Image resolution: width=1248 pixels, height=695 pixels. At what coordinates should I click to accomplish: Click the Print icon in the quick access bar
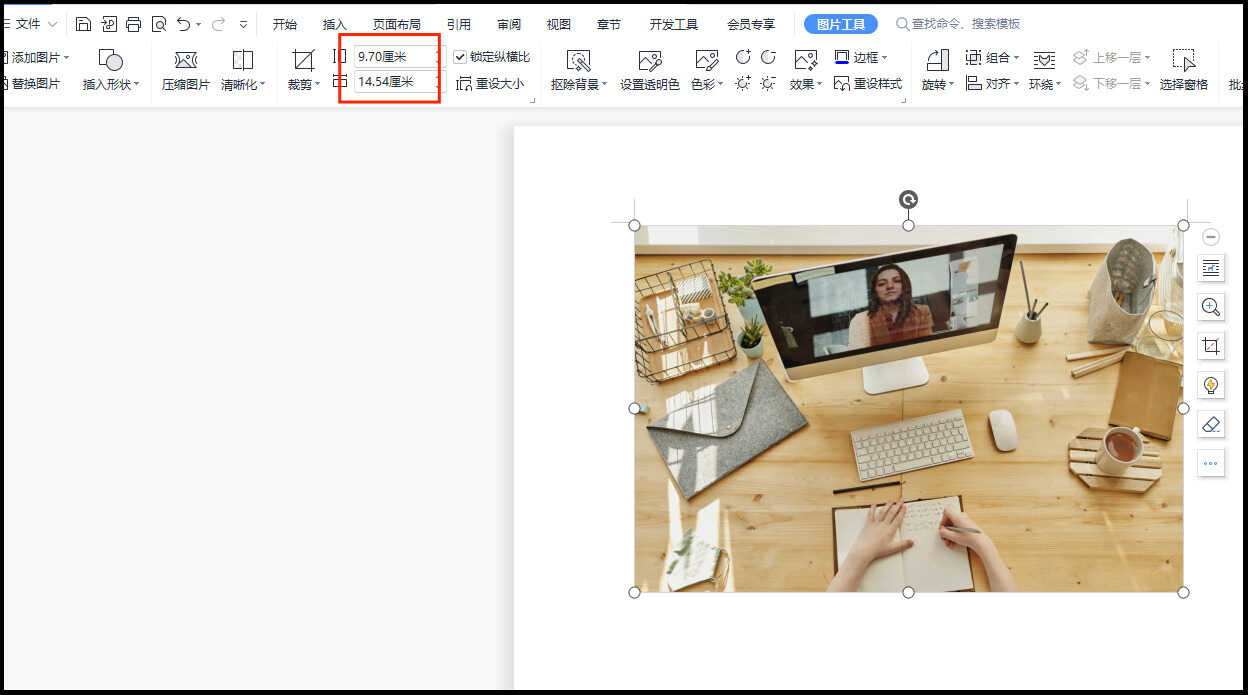[x=133, y=23]
